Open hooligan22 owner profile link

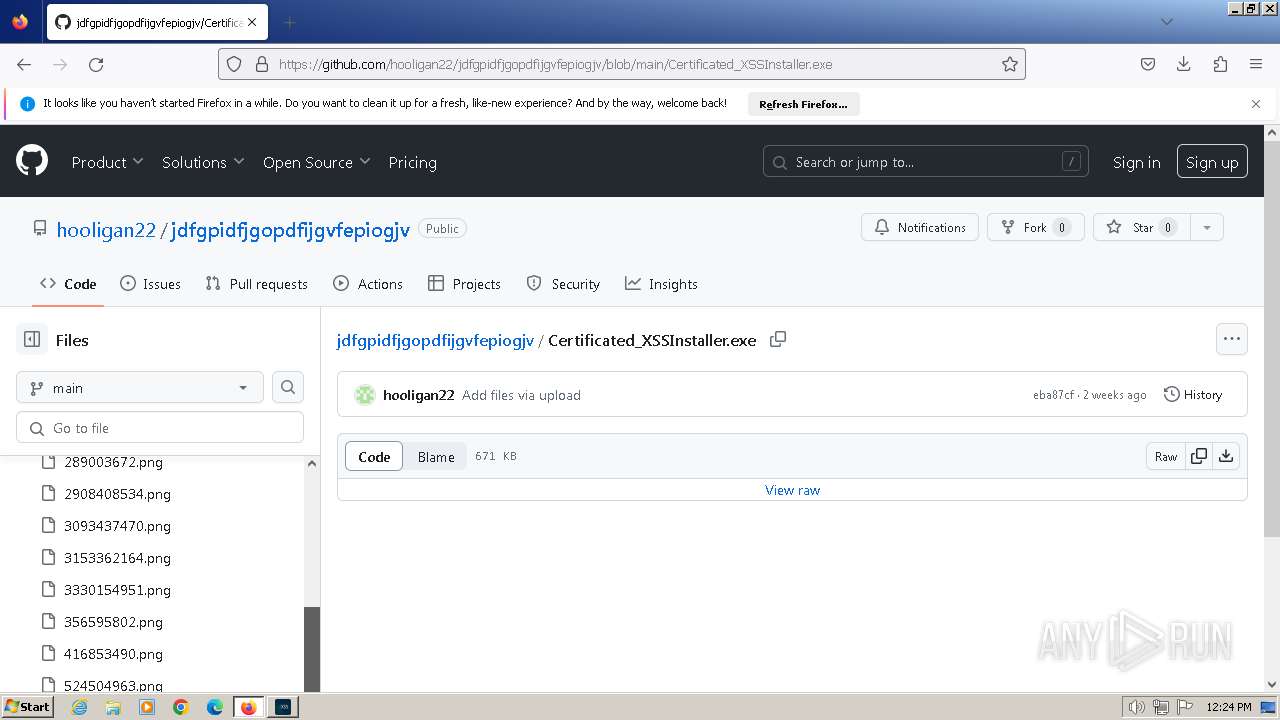click(106, 229)
